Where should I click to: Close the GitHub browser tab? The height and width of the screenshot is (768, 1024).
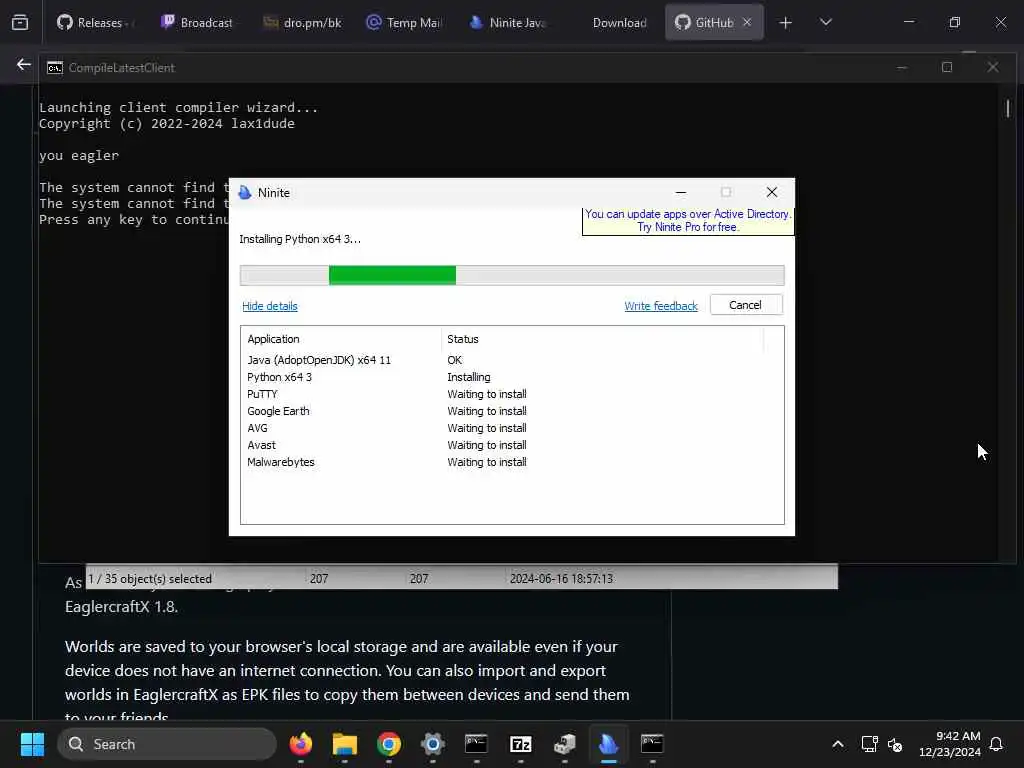tap(747, 22)
